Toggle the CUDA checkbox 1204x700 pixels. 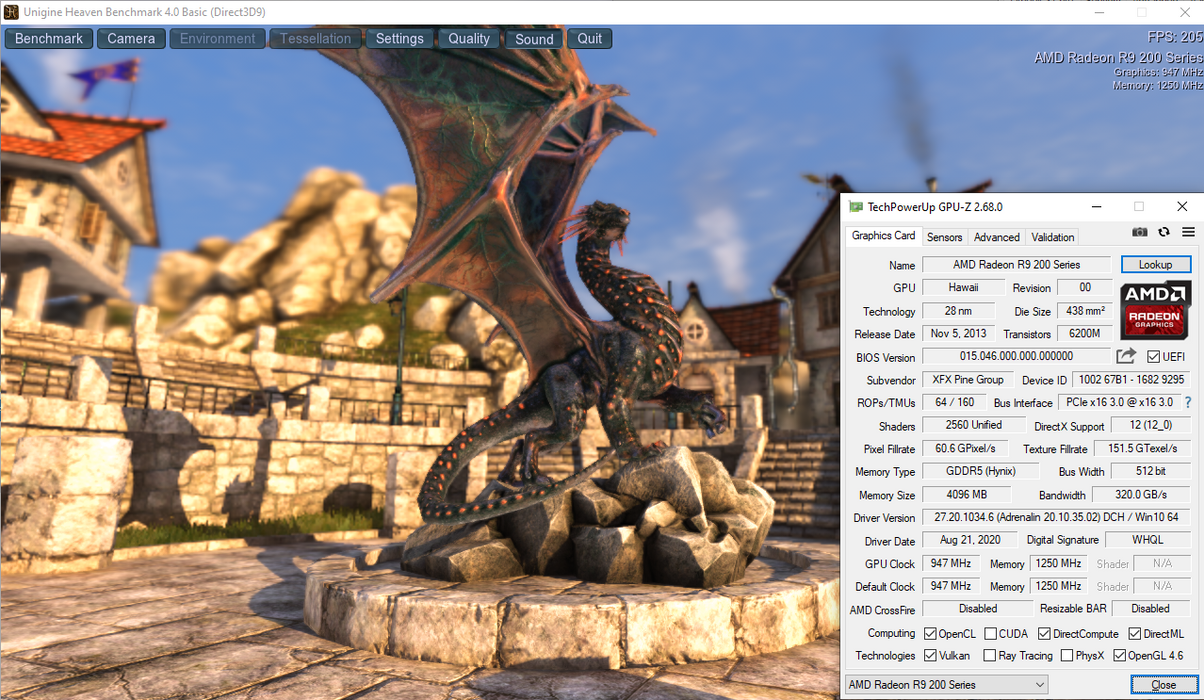(990, 634)
